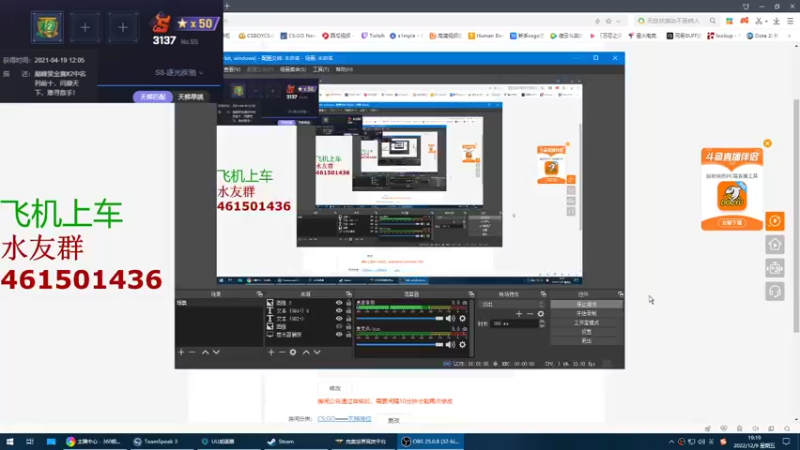Adjust microphone volume slider
Image resolution: width=800 pixels, height=450 pixels.
pyautogui.click(x=400, y=344)
